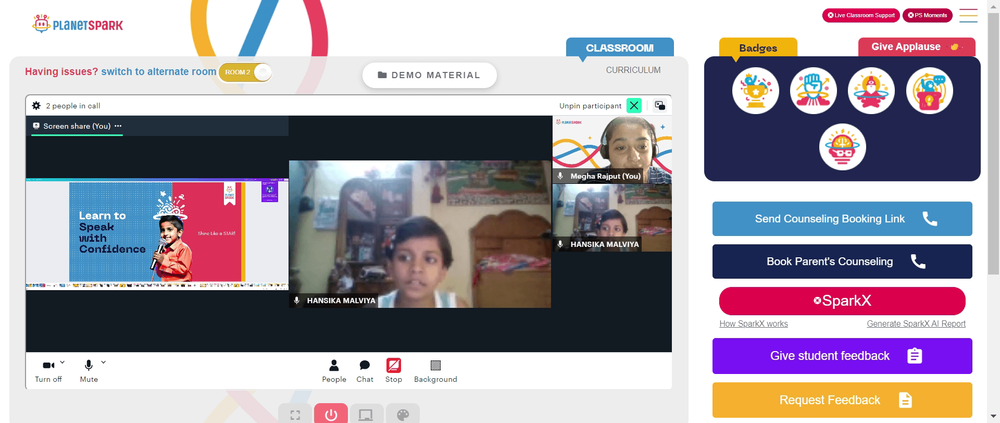
Task: Expand camera options chevron
Action: pos(62,362)
